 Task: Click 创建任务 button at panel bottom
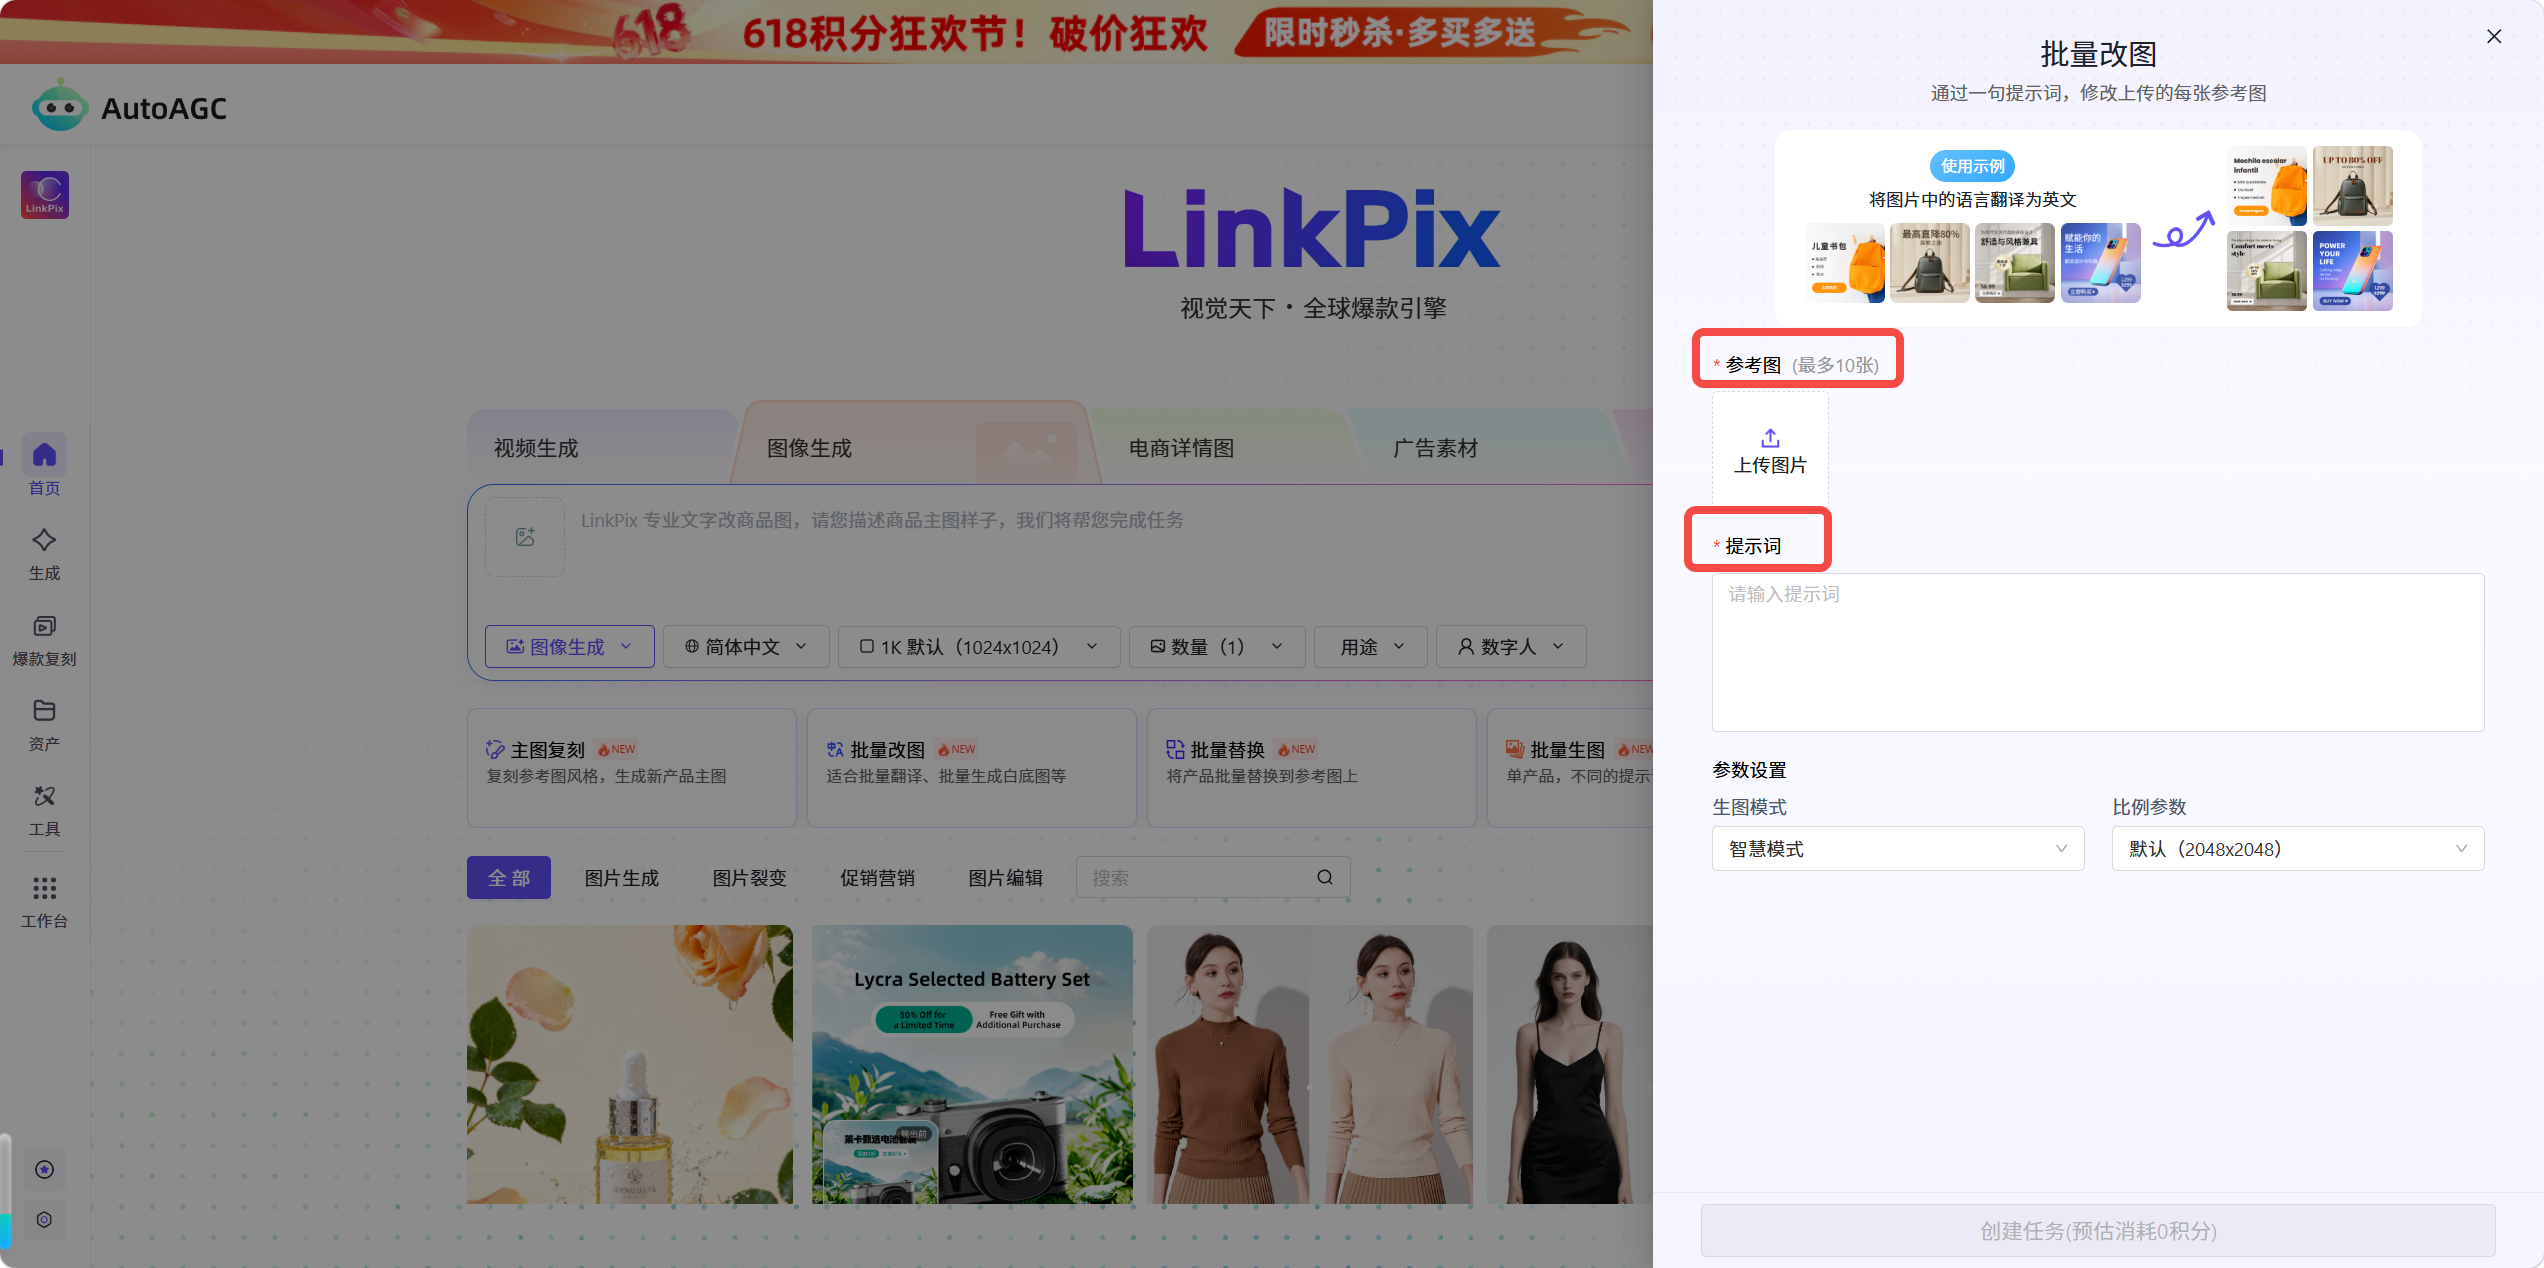point(2098,1231)
